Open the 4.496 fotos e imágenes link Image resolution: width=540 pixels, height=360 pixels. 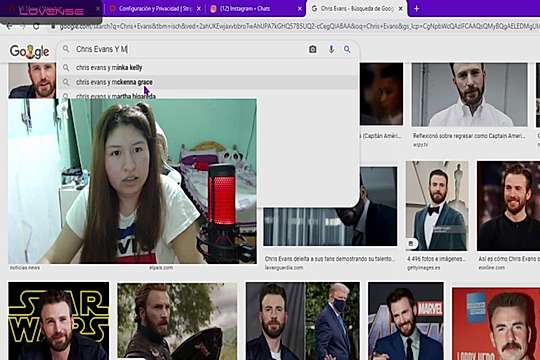coord(436,259)
